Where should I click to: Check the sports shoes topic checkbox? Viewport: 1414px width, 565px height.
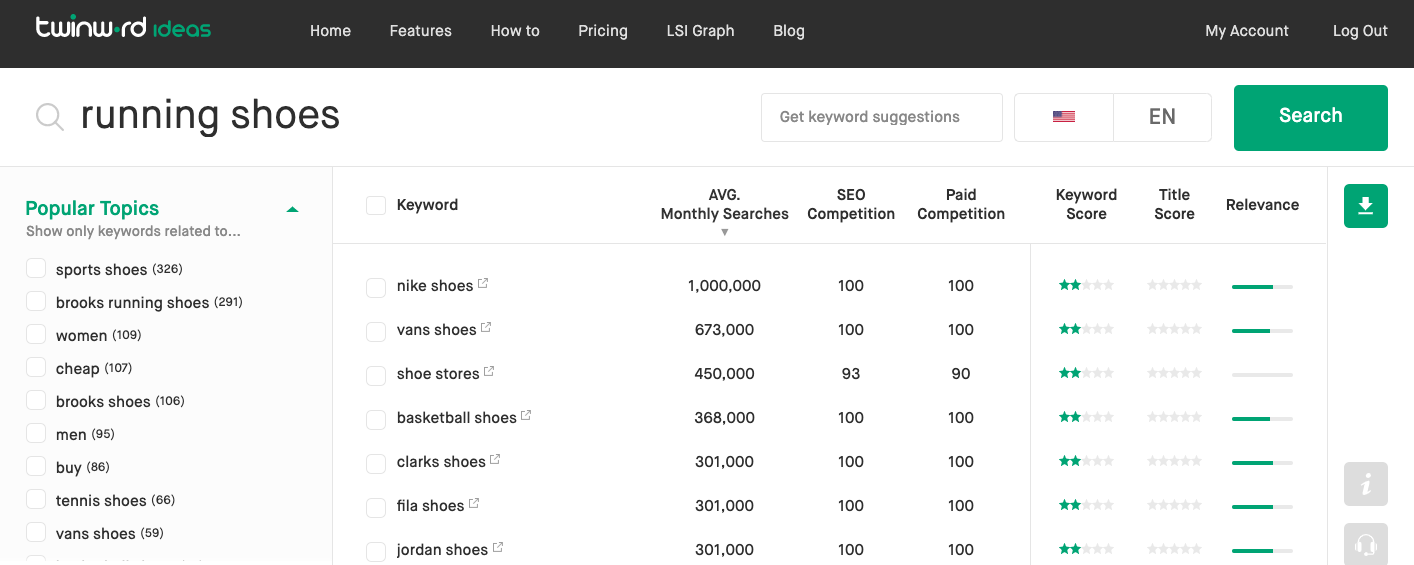click(x=36, y=269)
